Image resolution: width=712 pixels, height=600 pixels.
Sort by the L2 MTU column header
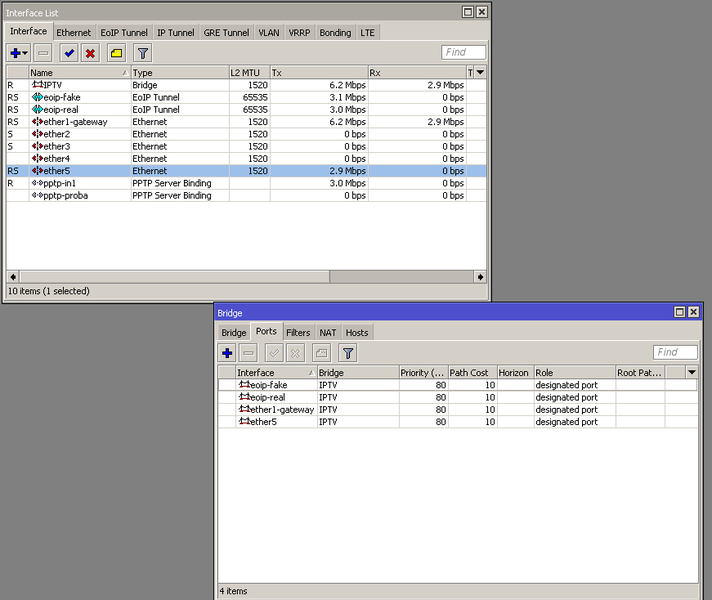(250, 73)
